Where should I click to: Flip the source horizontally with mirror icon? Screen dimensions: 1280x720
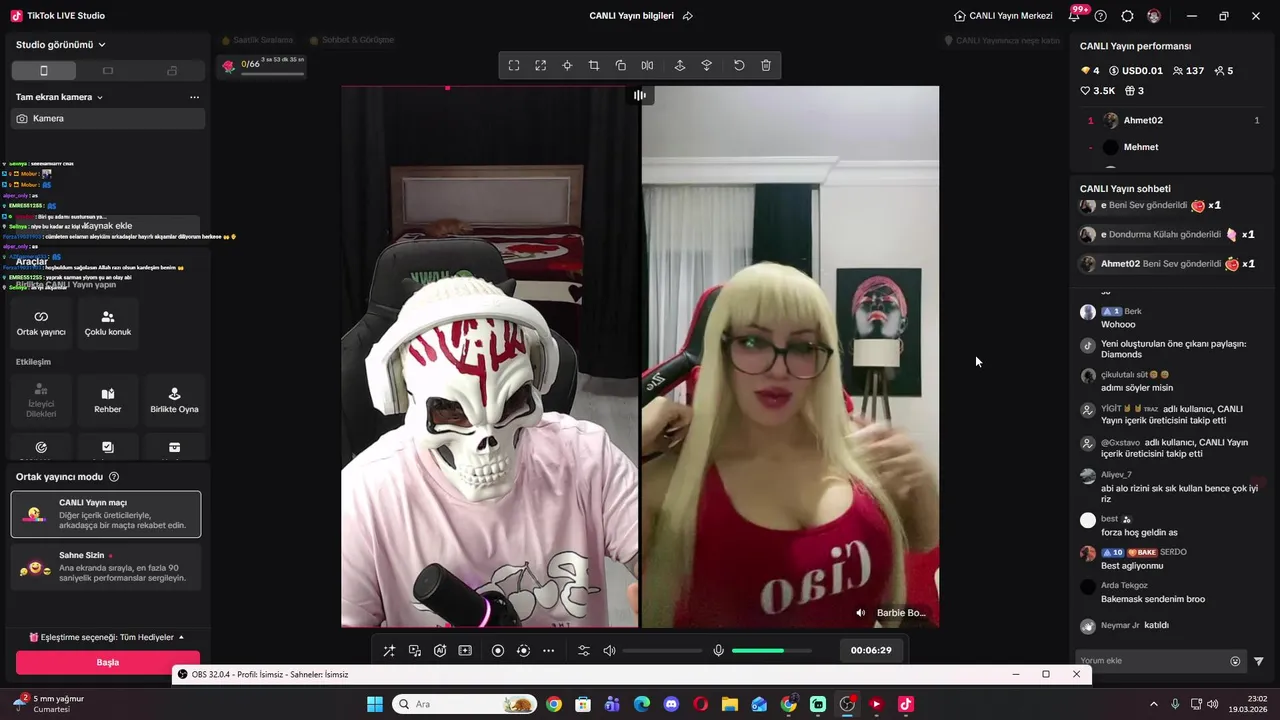pyautogui.click(x=647, y=65)
